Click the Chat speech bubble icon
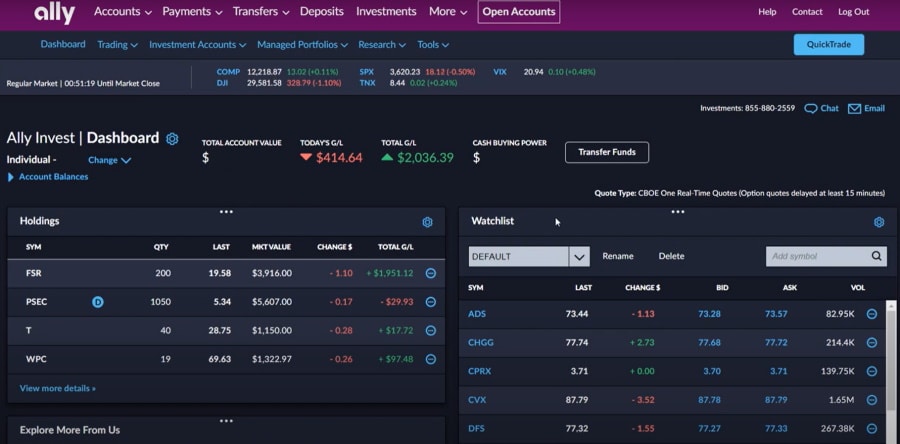The image size is (900, 444). click(x=810, y=109)
